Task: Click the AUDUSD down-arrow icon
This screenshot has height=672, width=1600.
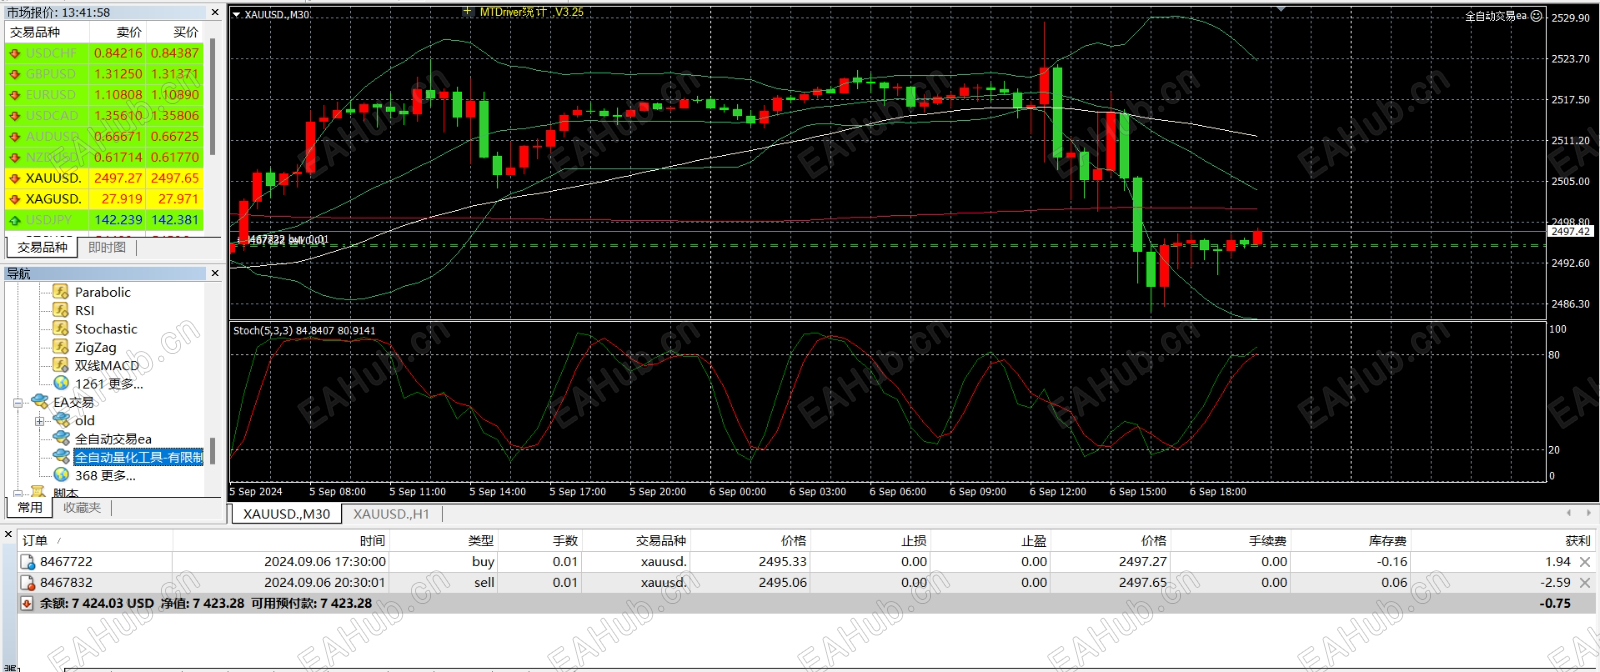Action: pos(15,137)
